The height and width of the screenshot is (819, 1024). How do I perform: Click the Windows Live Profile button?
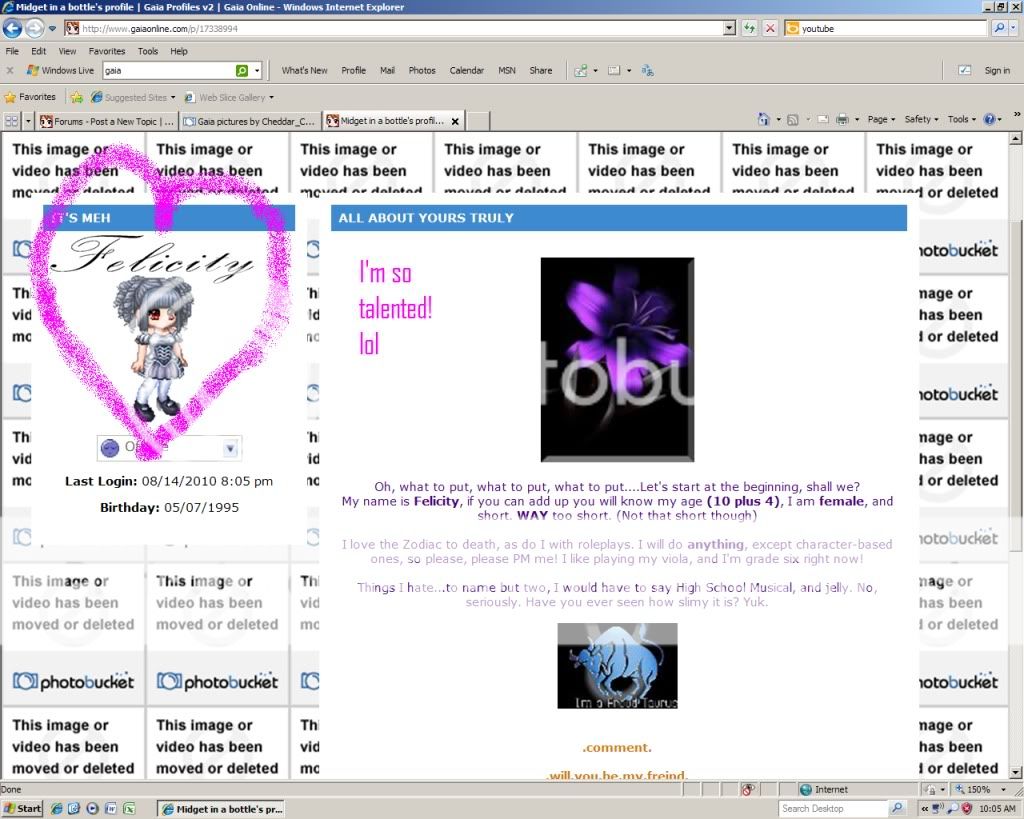353,71
